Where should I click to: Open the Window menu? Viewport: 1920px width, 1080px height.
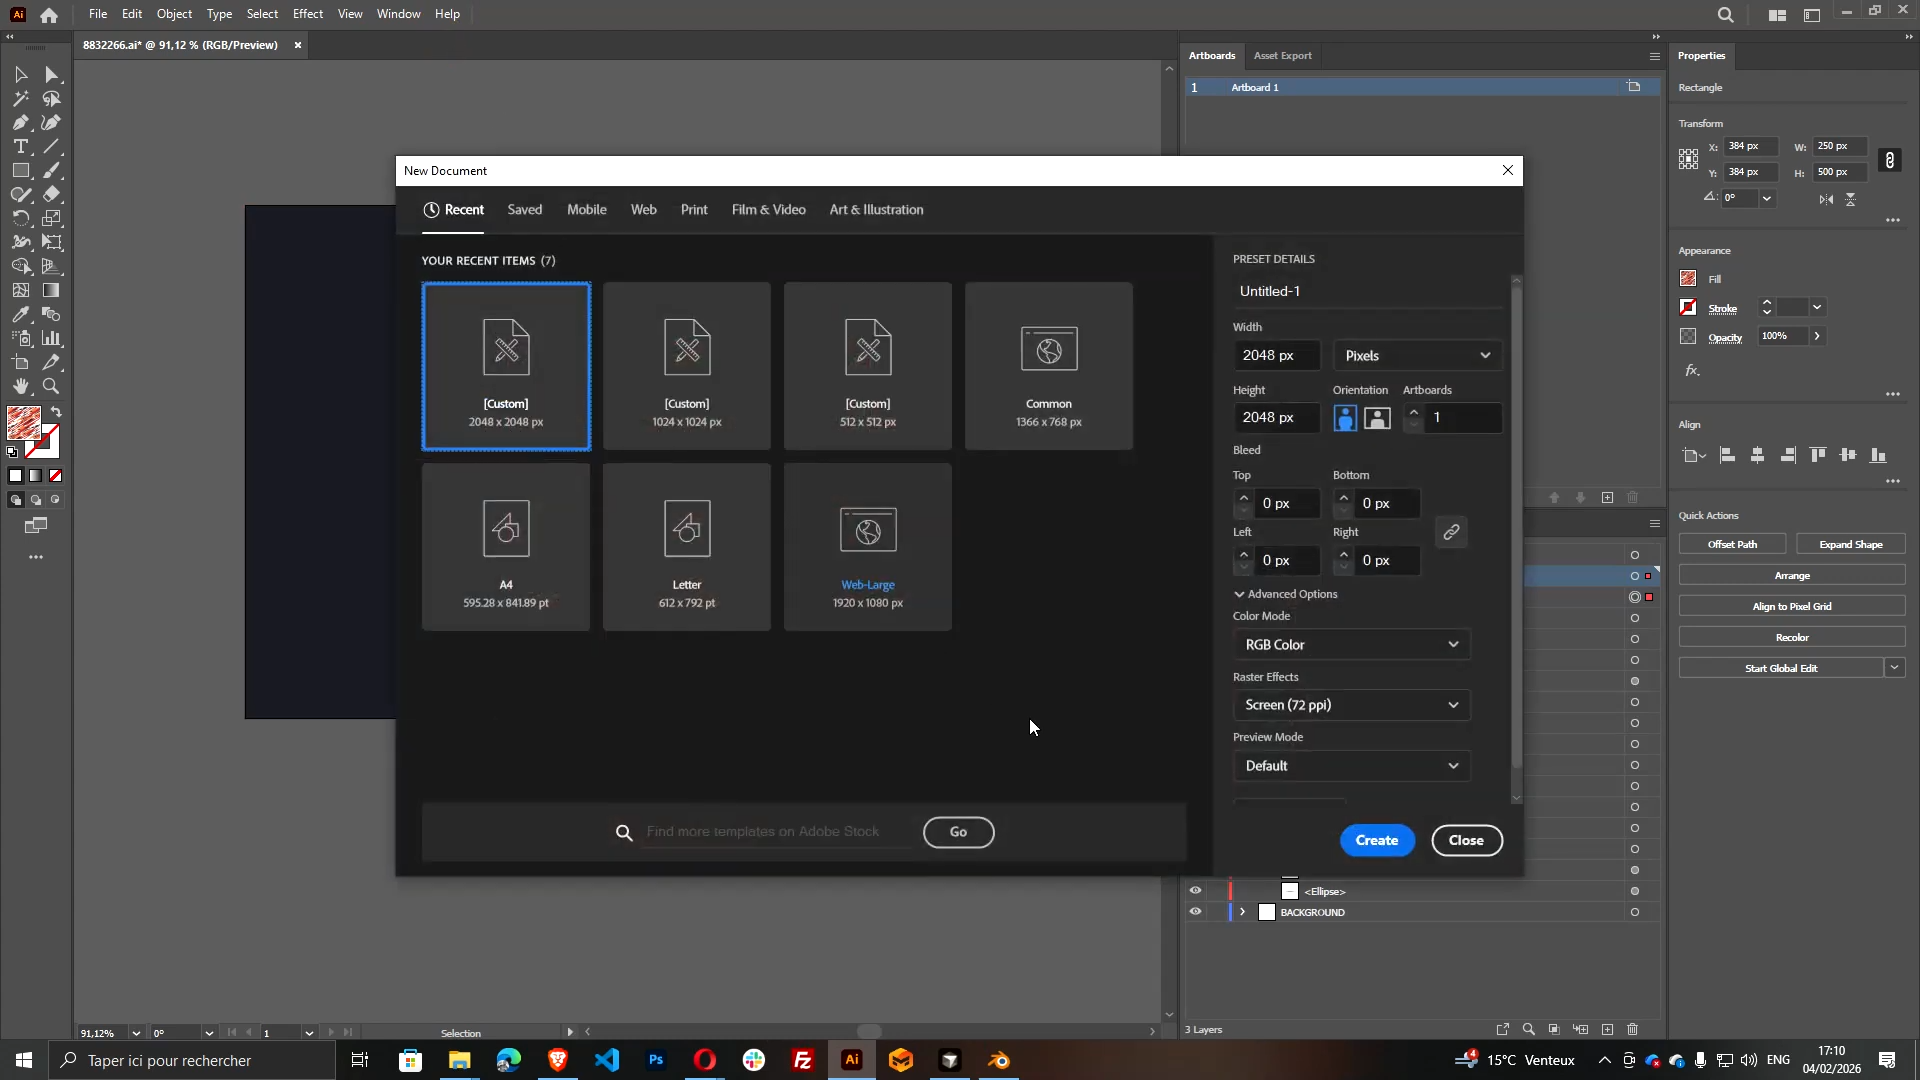(398, 14)
